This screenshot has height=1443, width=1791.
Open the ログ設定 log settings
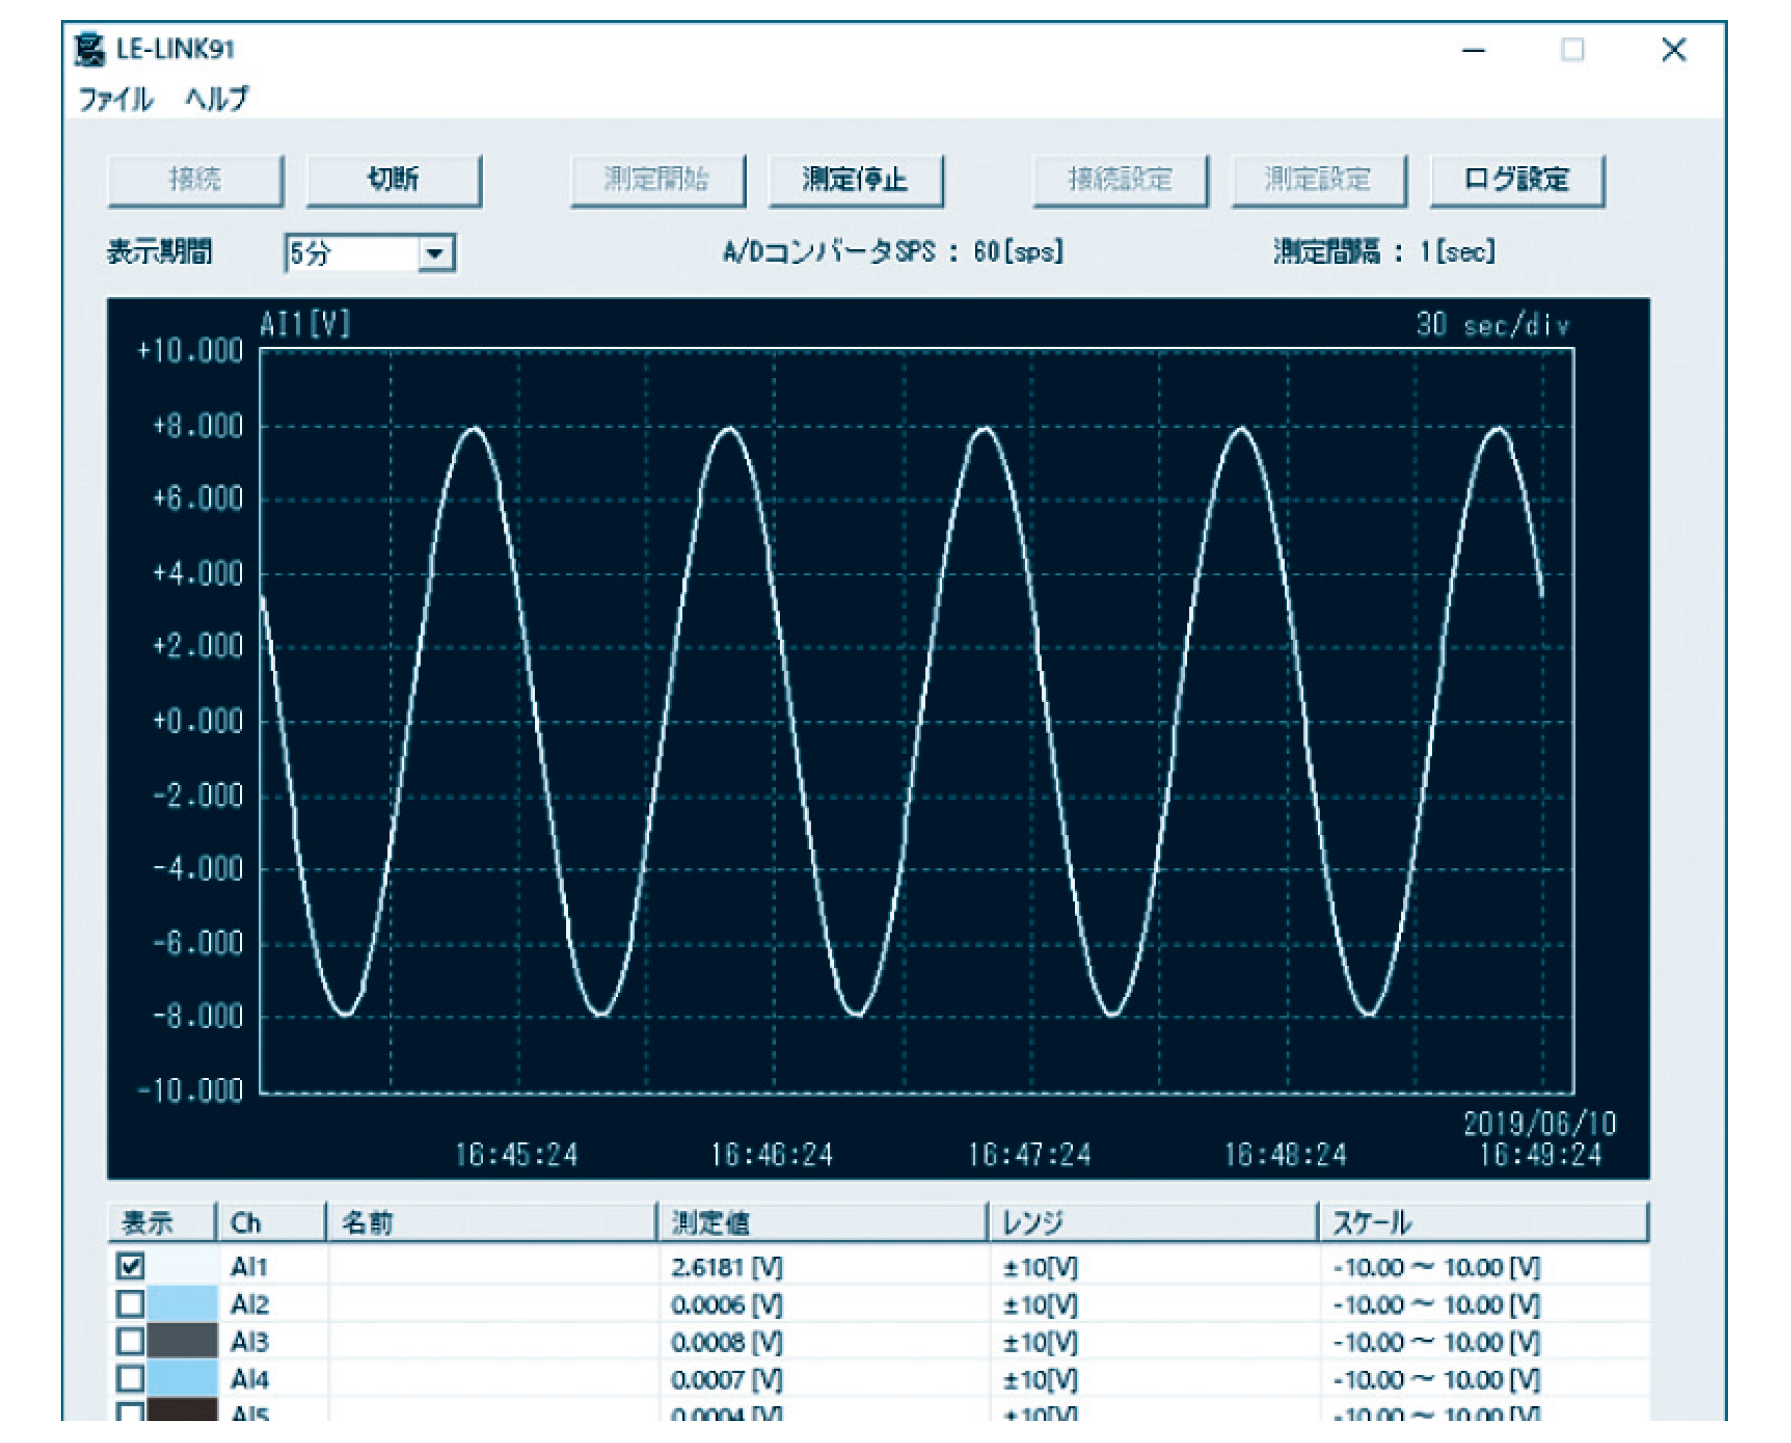pyautogui.click(x=1516, y=180)
